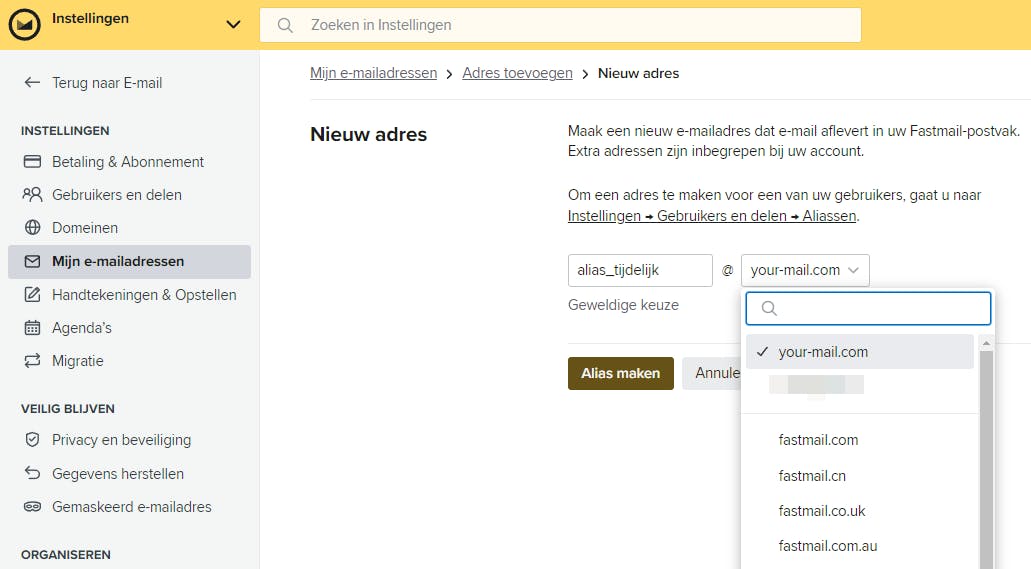Expand the Instellingen account menu chevron
This screenshot has height=569, width=1031.
click(233, 25)
